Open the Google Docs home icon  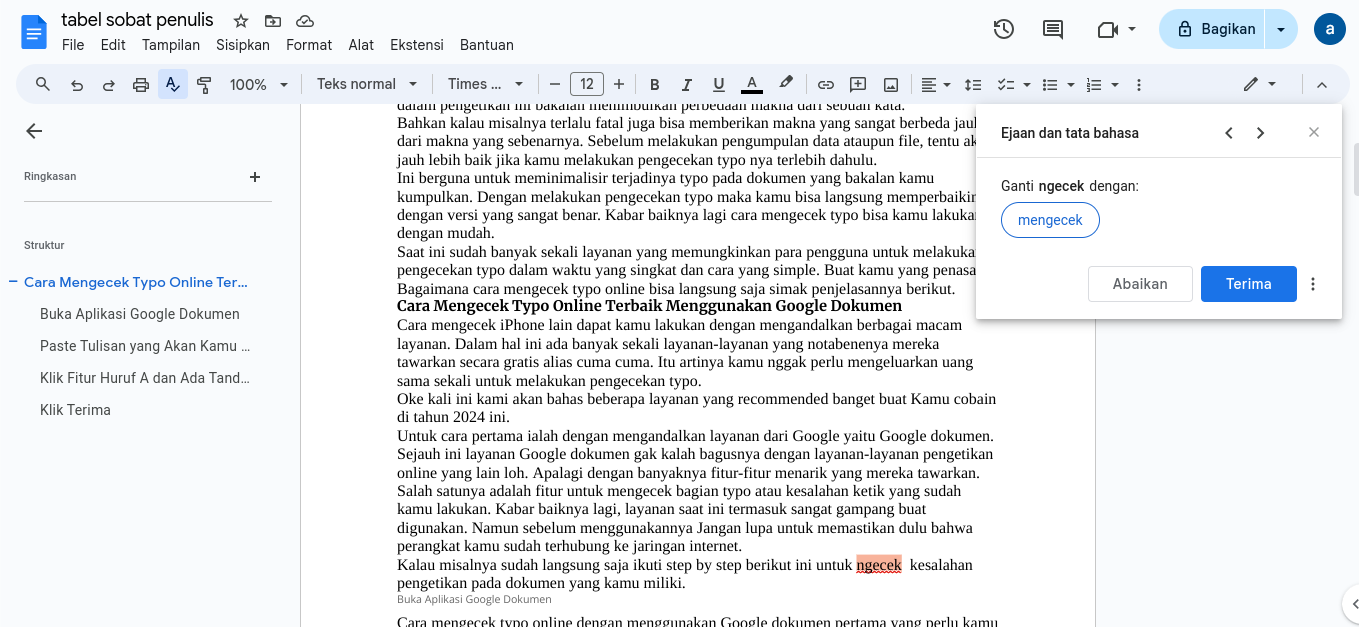(34, 32)
